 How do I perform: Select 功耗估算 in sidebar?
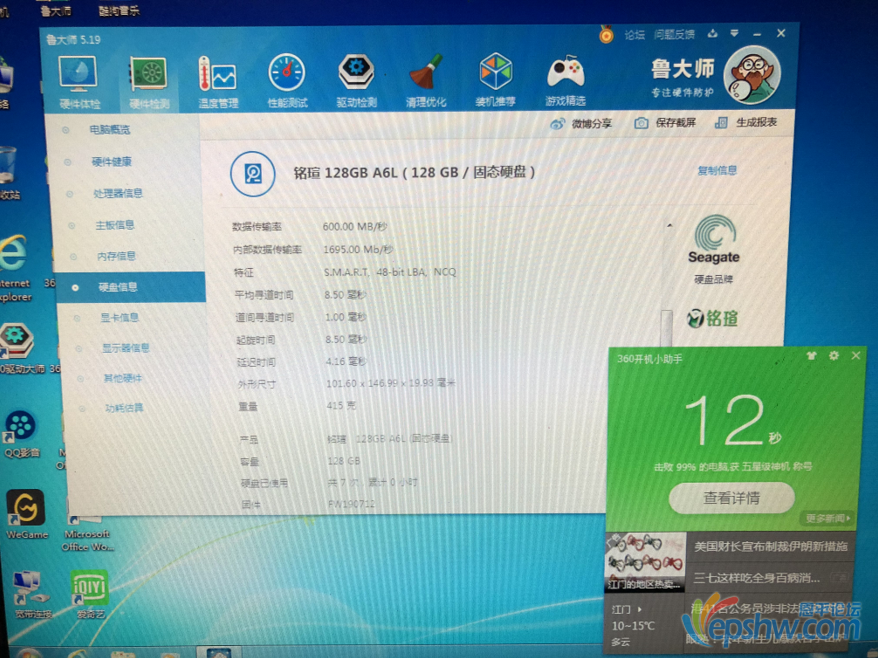pos(124,408)
